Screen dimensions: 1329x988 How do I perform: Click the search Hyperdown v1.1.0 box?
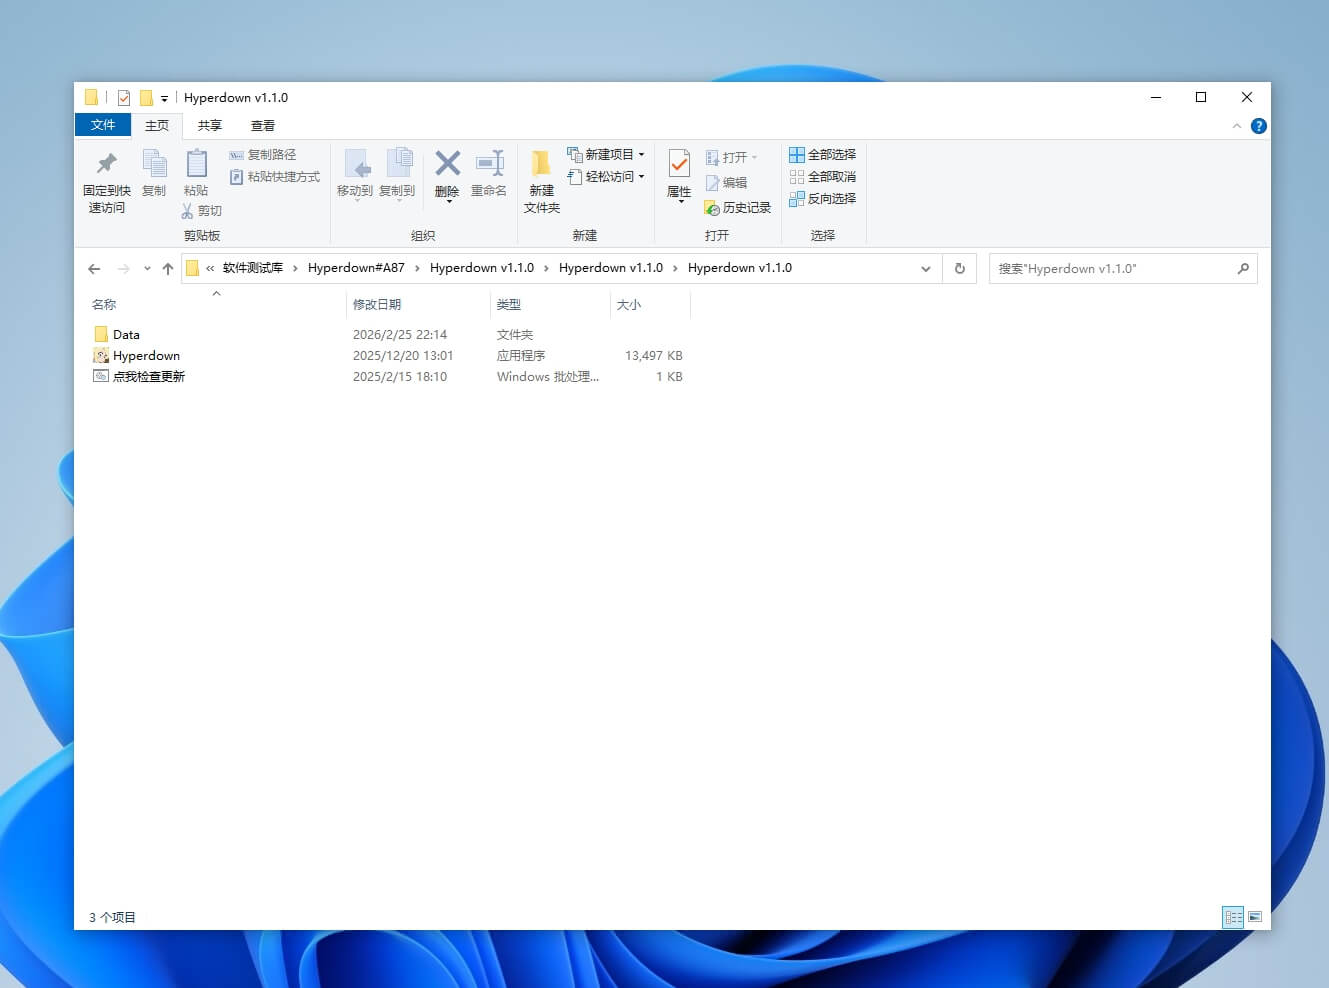[1115, 268]
